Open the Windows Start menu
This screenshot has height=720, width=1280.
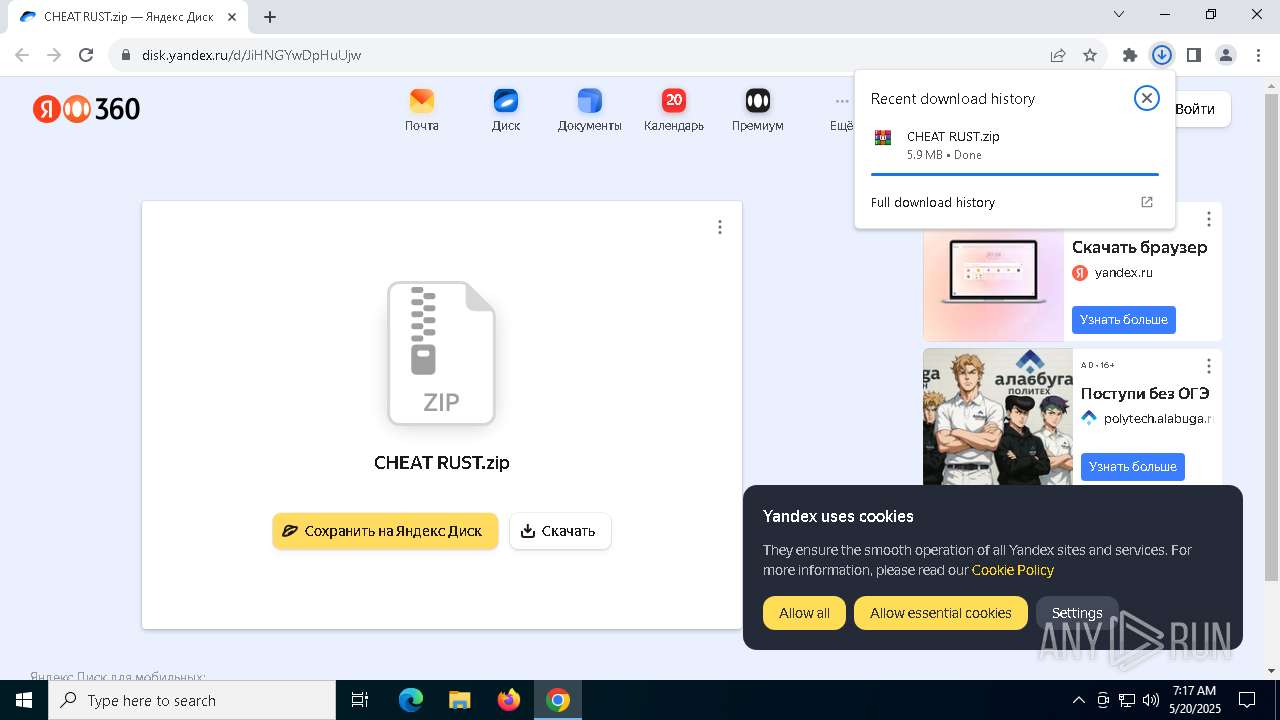pos(24,700)
